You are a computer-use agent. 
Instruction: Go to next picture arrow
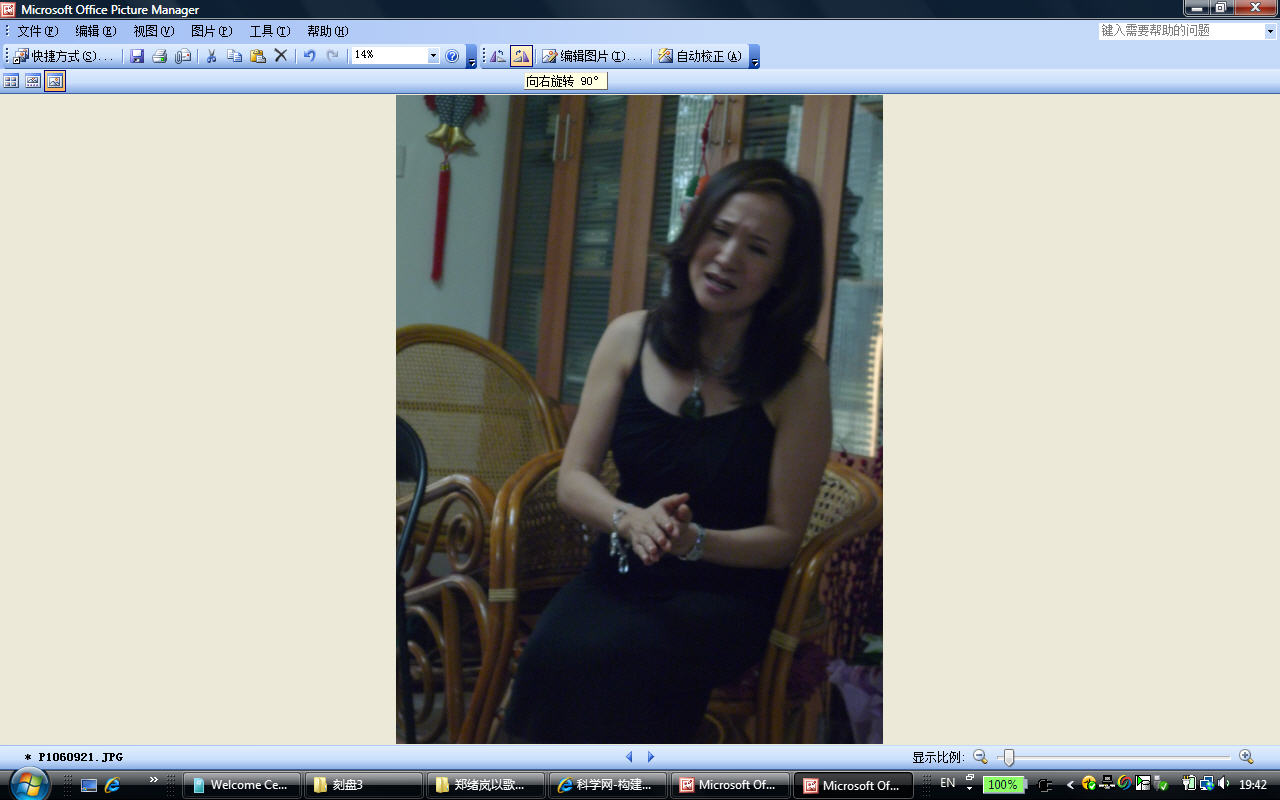[x=651, y=757]
